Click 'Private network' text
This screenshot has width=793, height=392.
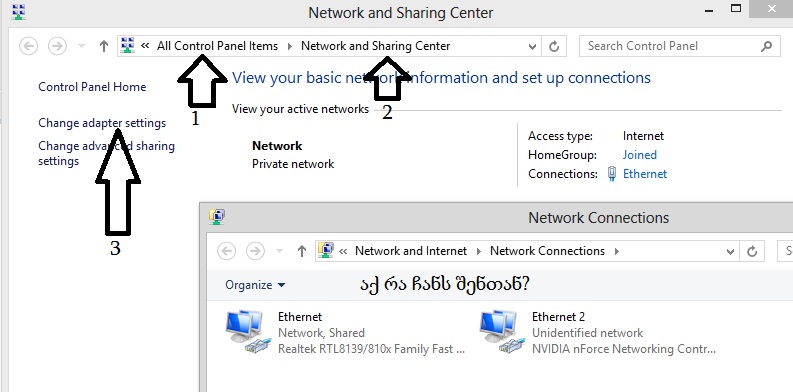(x=293, y=164)
